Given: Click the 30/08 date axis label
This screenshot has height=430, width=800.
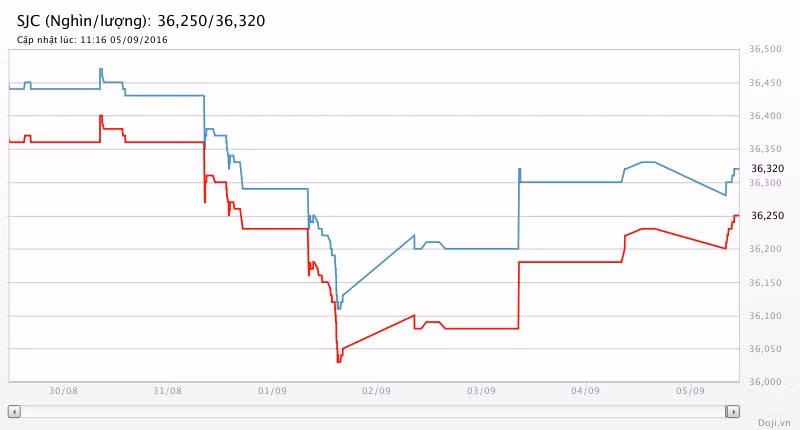Looking at the screenshot, I should (63, 391).
